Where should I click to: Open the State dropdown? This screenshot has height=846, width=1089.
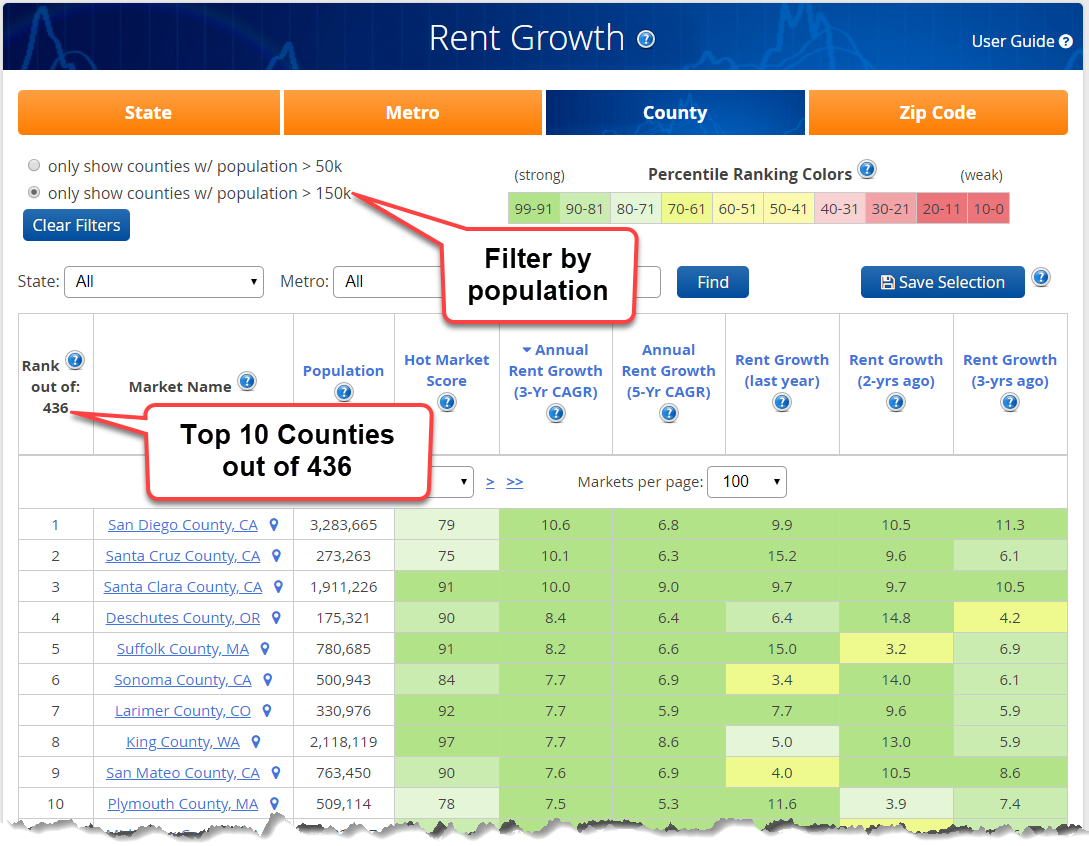point(164,282)
